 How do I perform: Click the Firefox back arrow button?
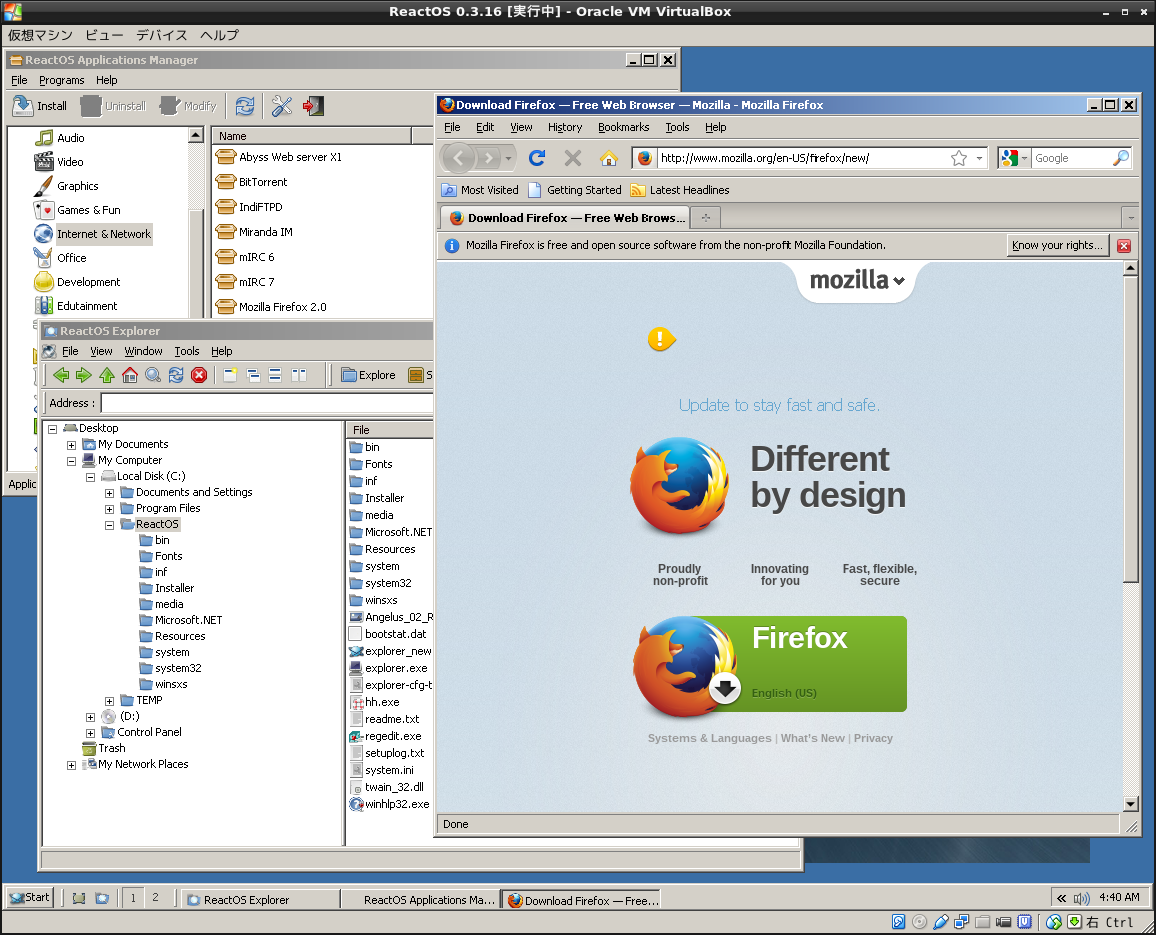coord(459,158)
